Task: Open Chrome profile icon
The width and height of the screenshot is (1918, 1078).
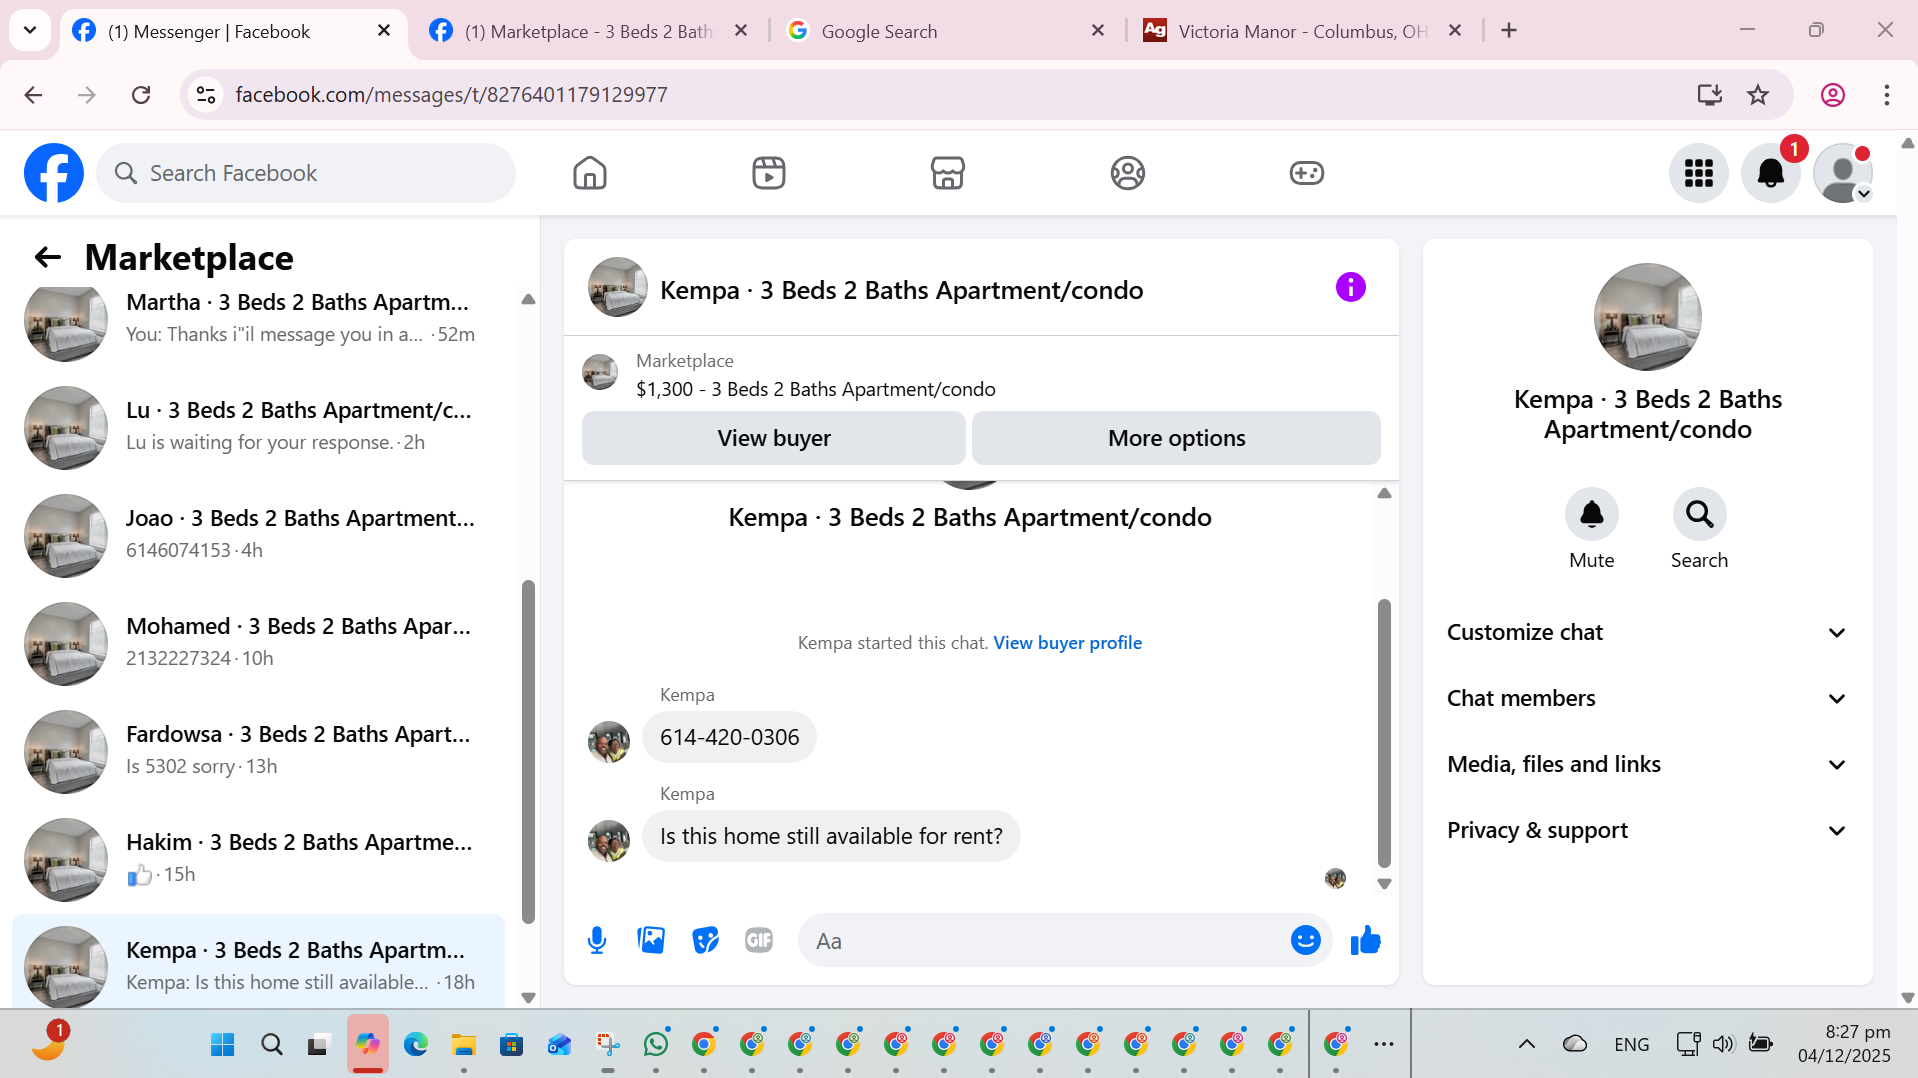Action: tap(1833, 95)
